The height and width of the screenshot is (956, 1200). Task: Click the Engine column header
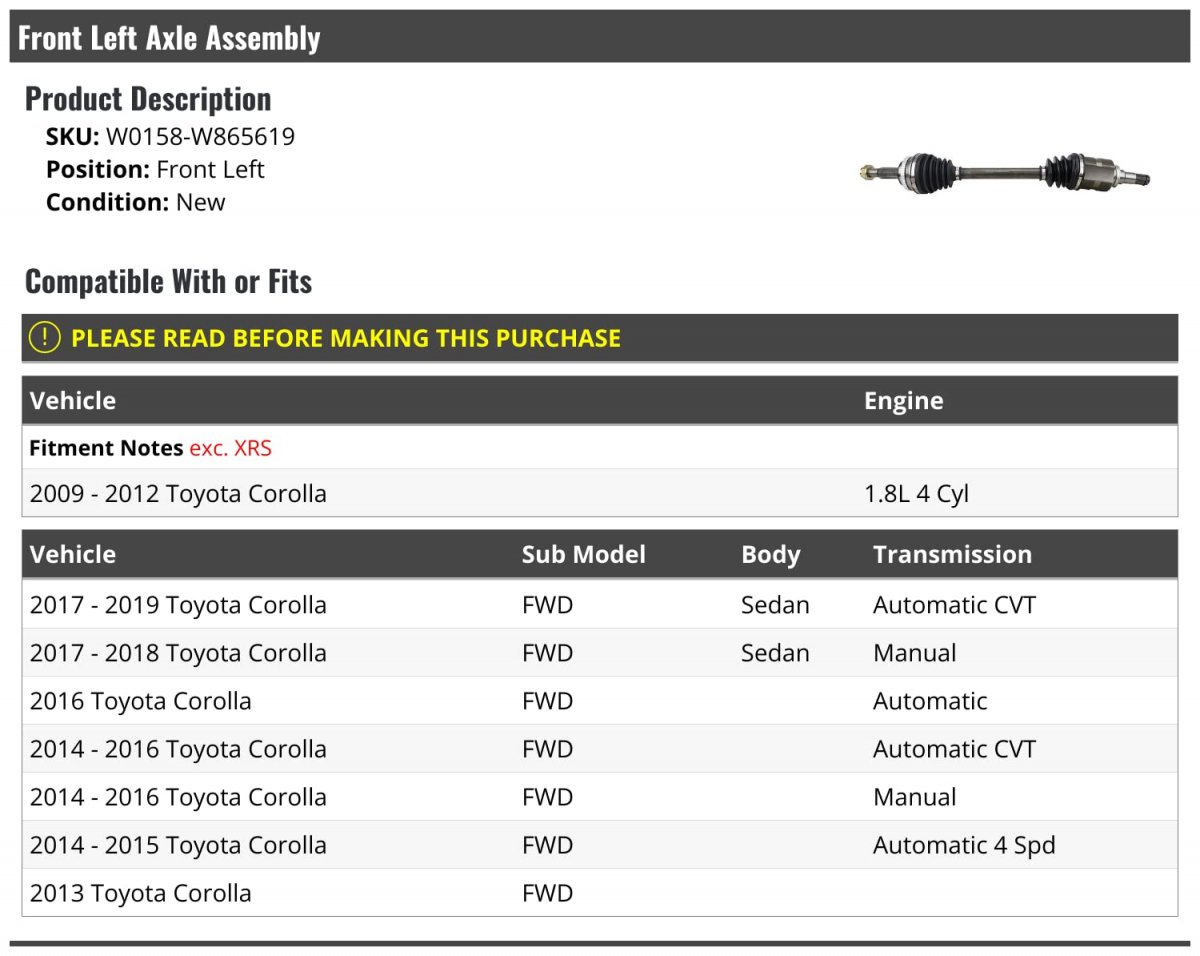pyautogui.click(x=903, y=401)
